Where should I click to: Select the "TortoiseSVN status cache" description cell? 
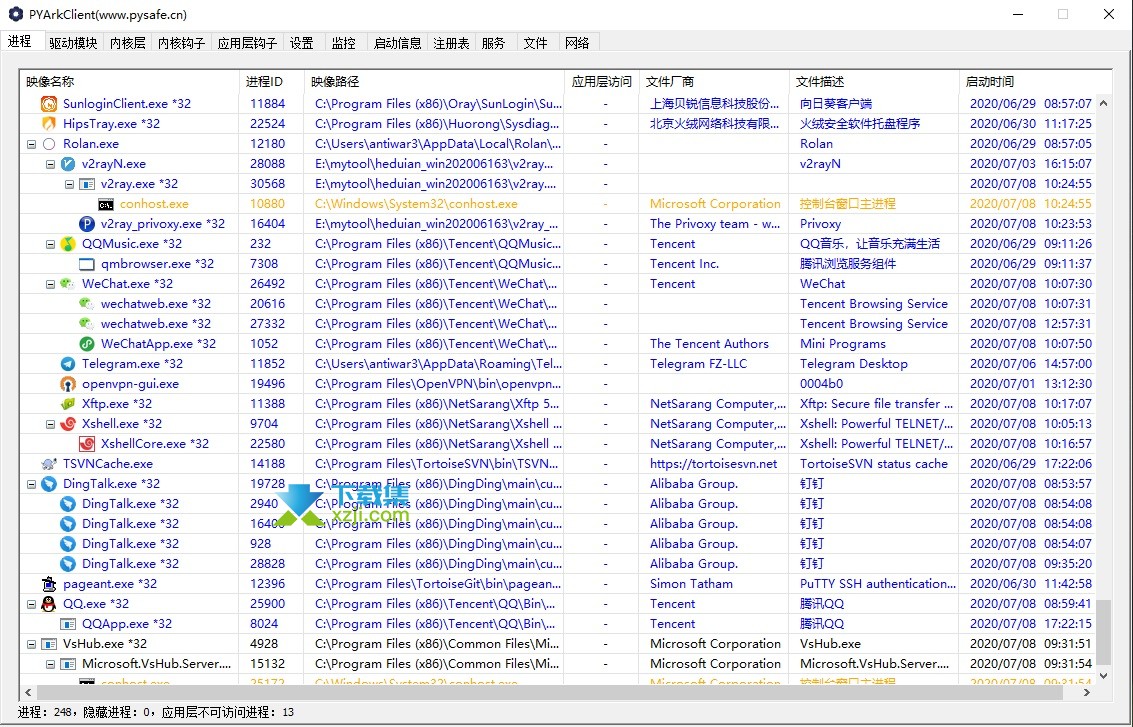pyautogui.click(x=874, y=464)
